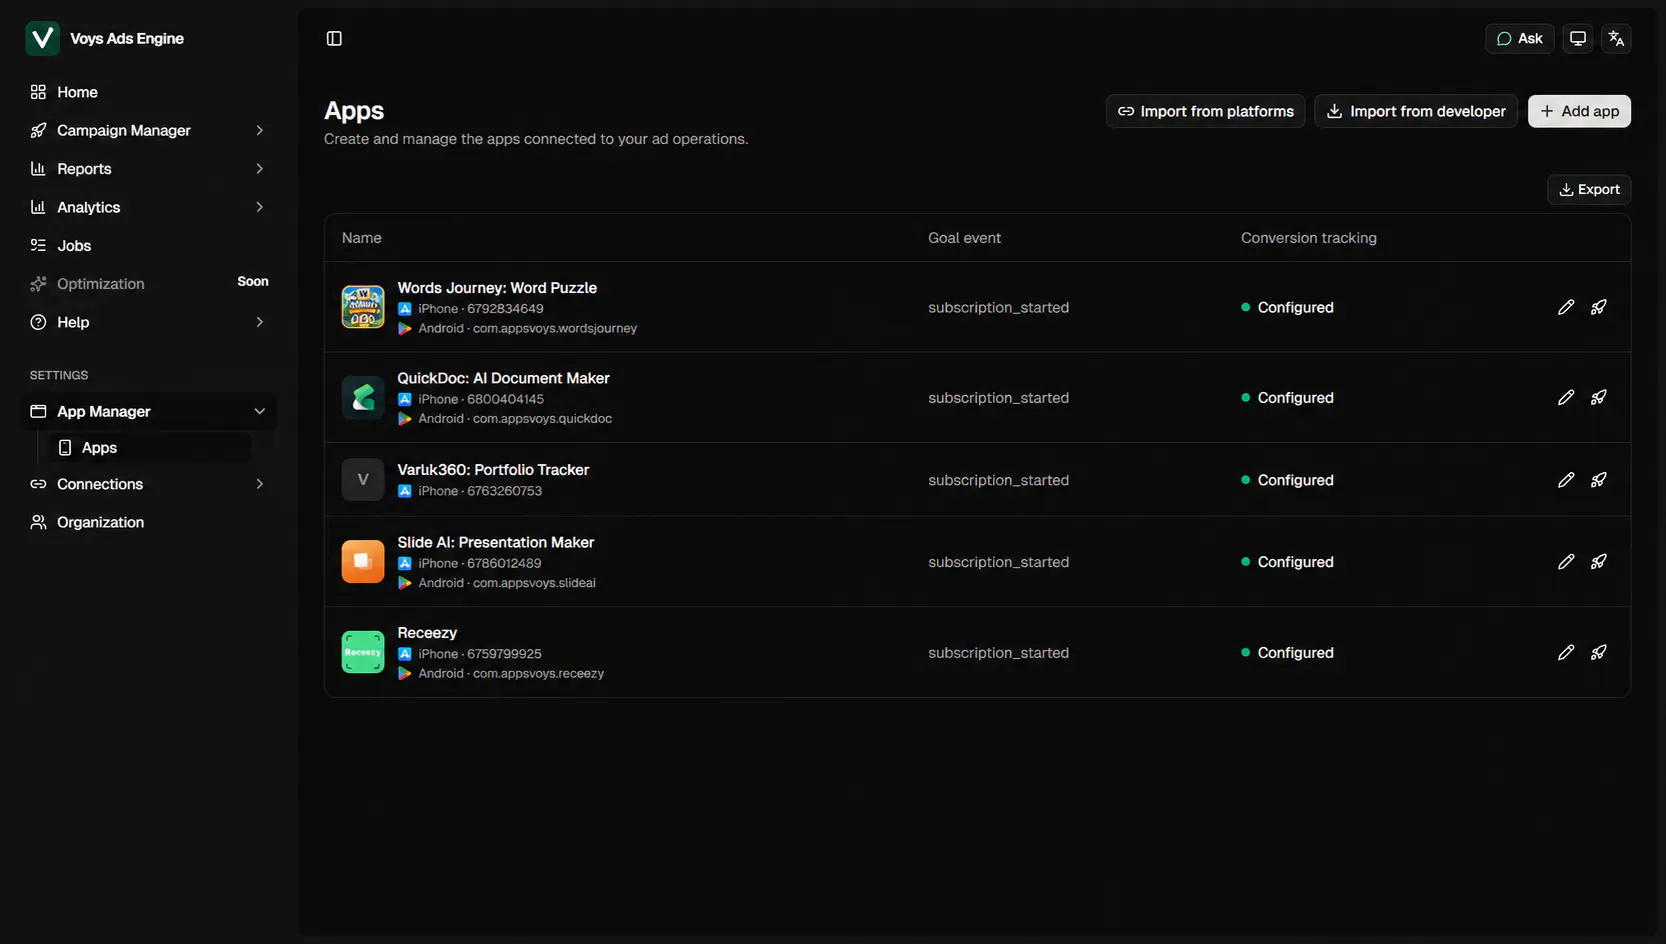Click Import from platforms button
The image size is (1666, 944).
tap(1205, 111)
